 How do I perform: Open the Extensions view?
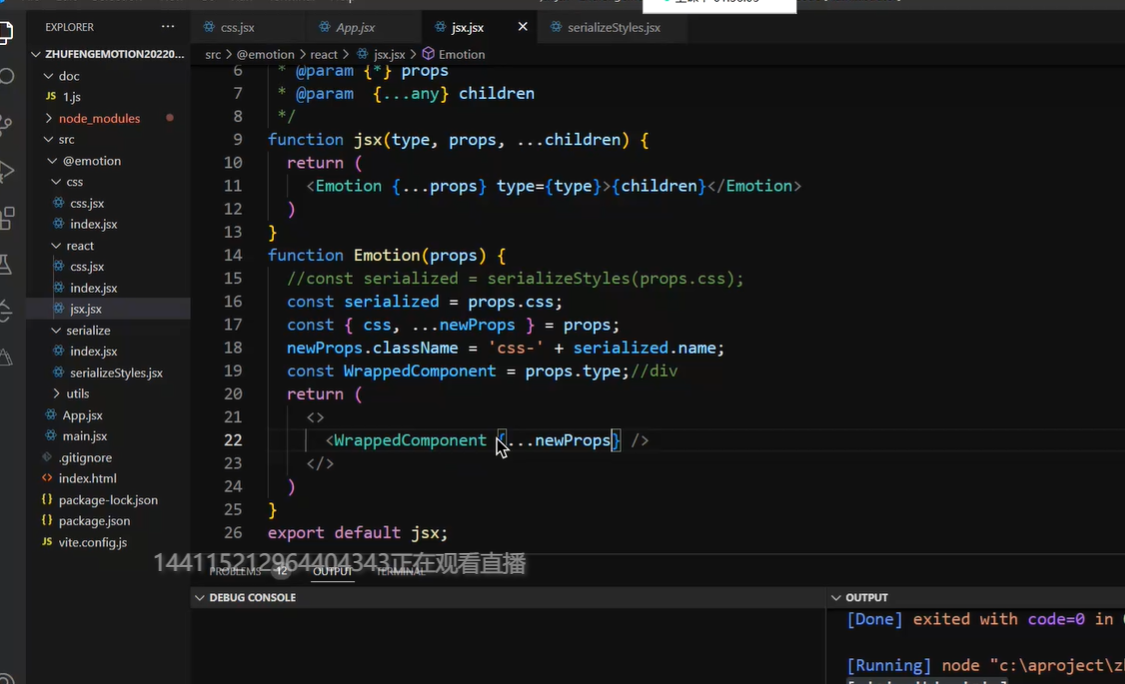pos(6,217)
